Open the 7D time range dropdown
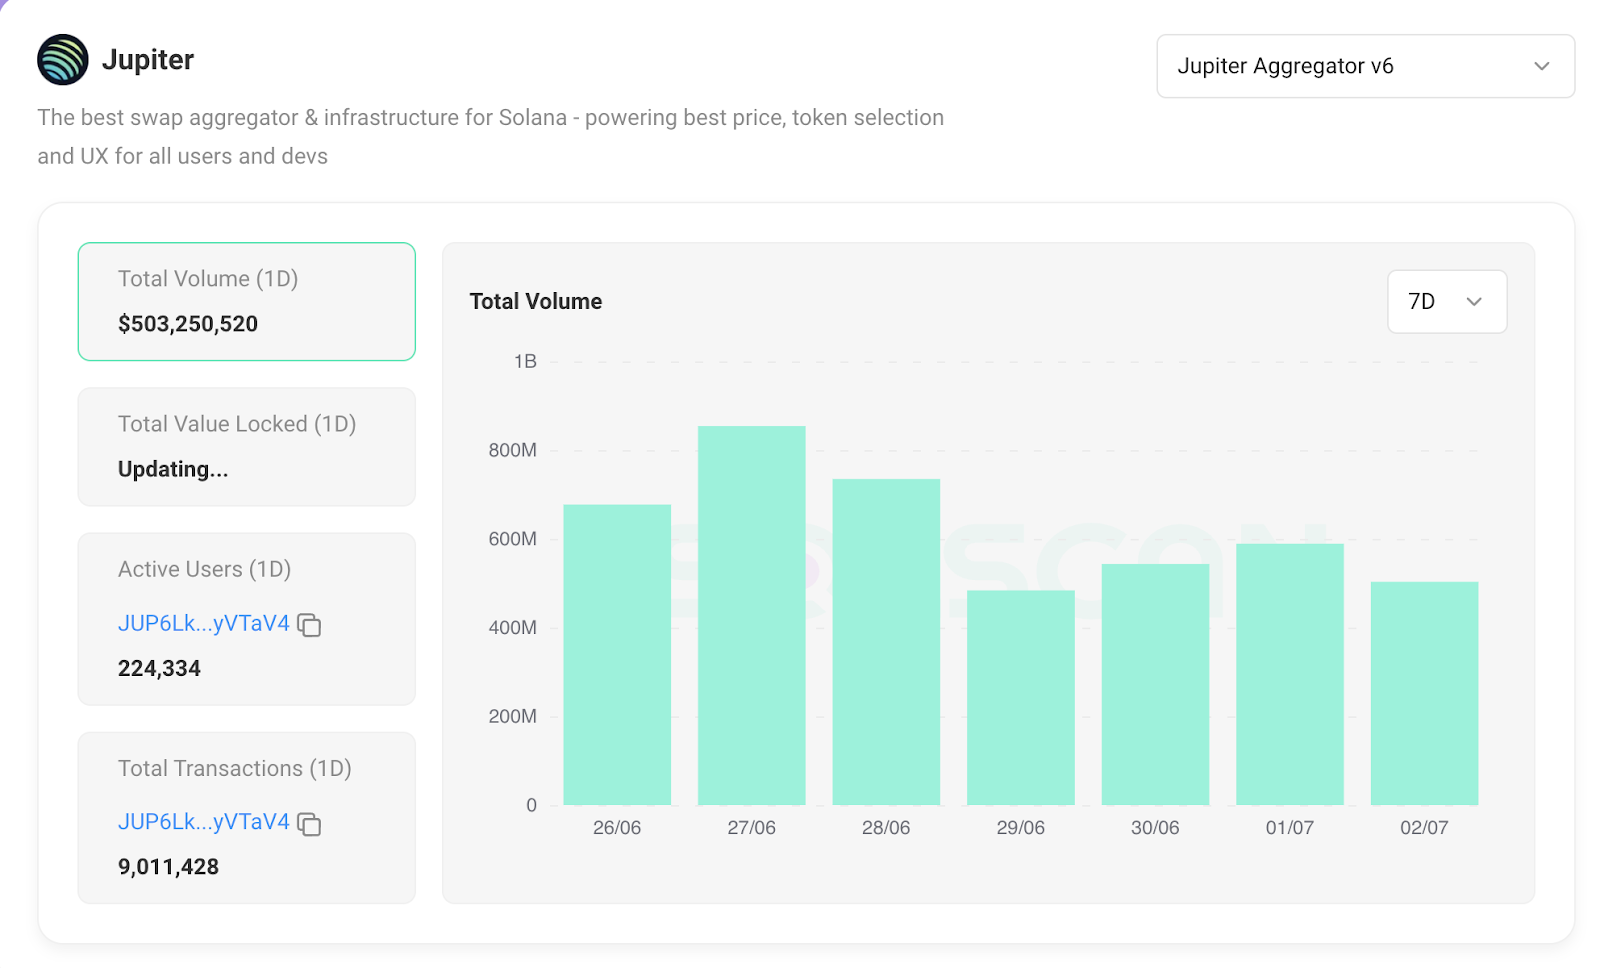The height and width of the screenshot is (968, 1600). (x=1446, y=301)
